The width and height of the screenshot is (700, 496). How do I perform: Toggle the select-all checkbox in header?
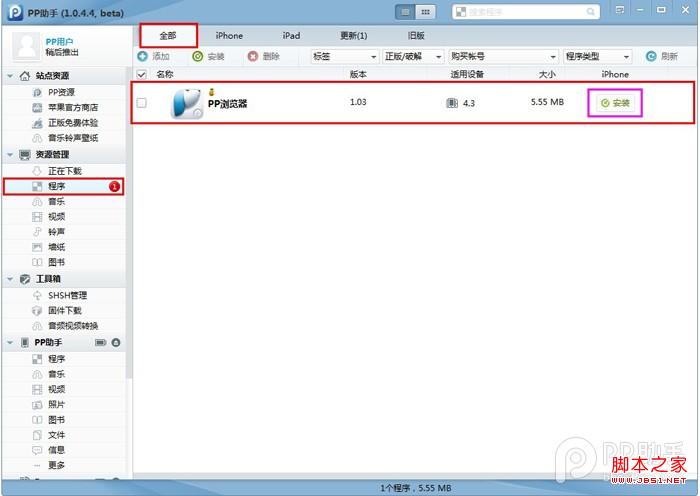[142, 74]
